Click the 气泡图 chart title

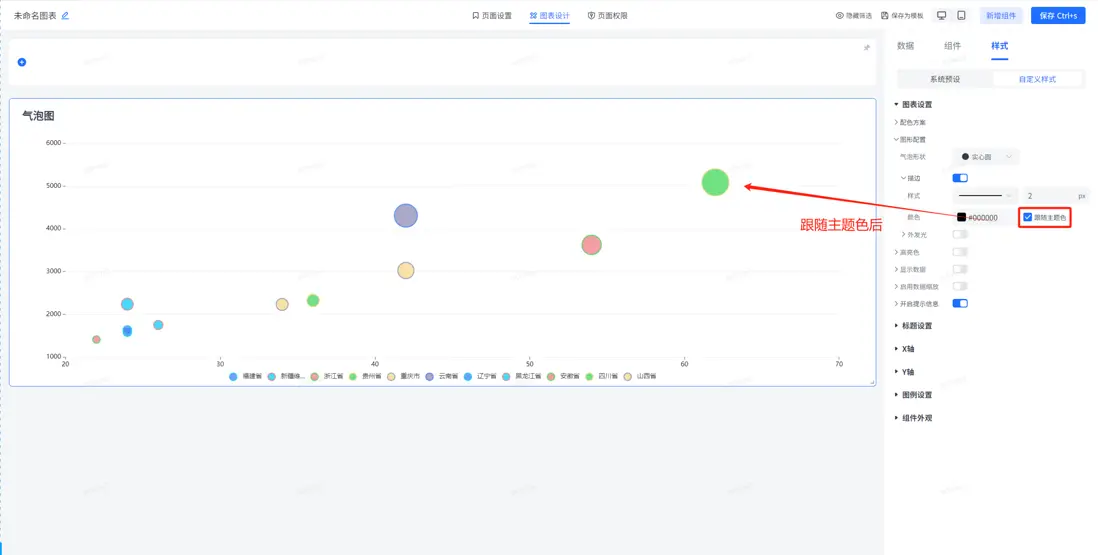(39, 116)
